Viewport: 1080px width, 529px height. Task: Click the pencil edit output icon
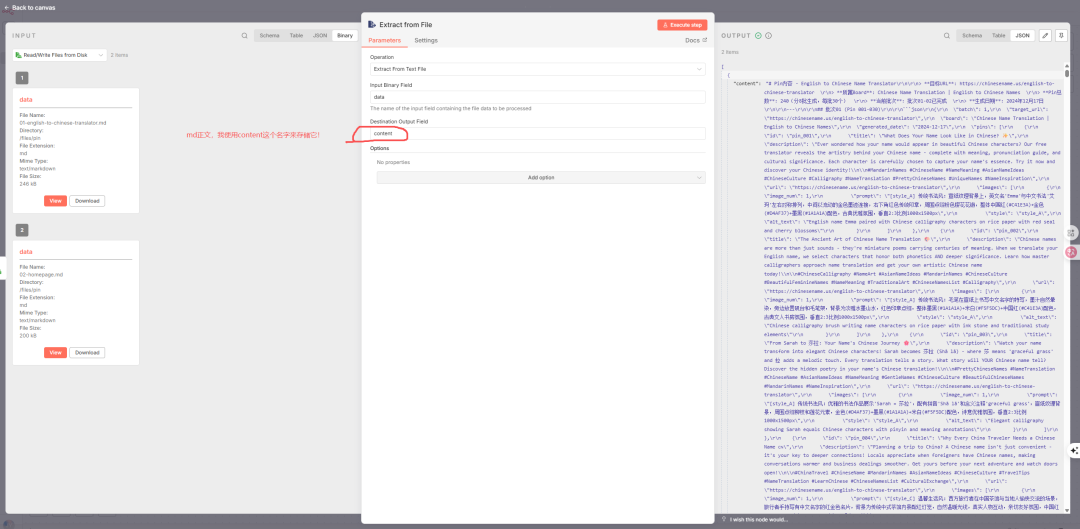click(1046, 35)
